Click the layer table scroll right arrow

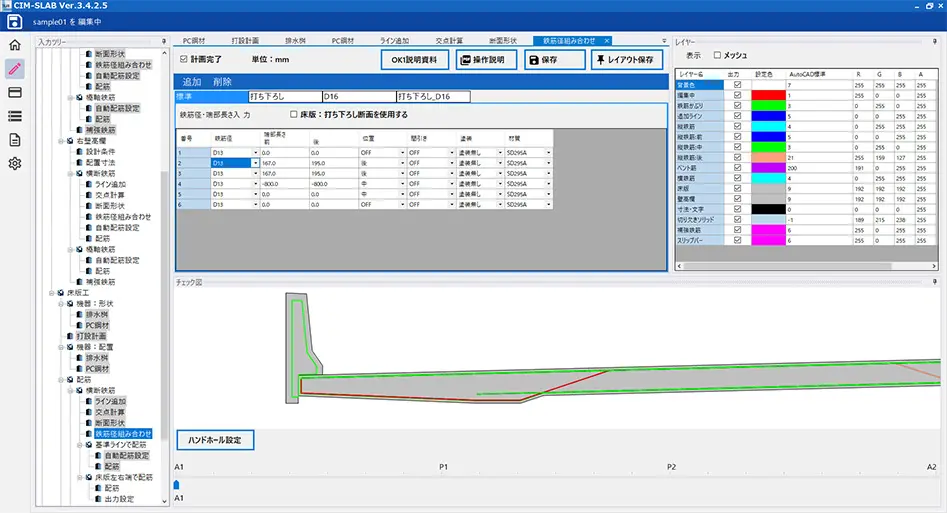click(934, 266)
